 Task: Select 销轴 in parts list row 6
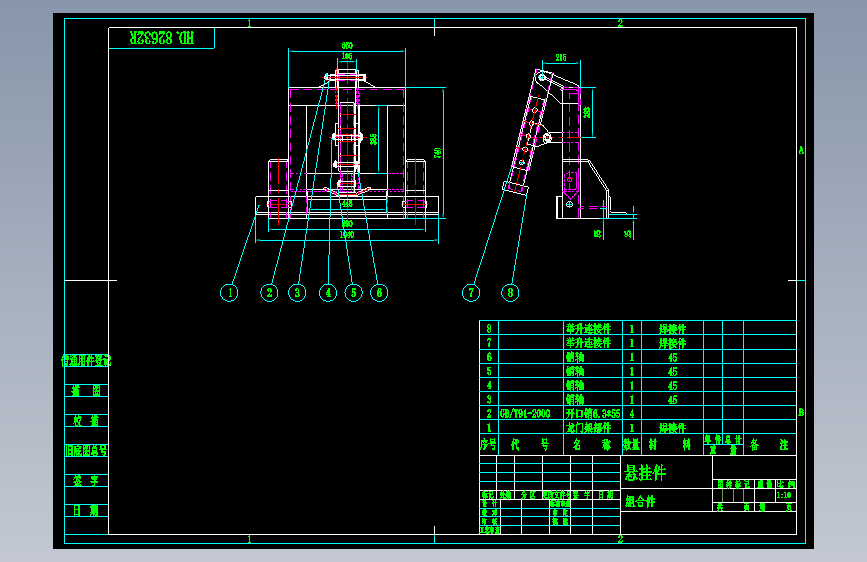point(575,357)
